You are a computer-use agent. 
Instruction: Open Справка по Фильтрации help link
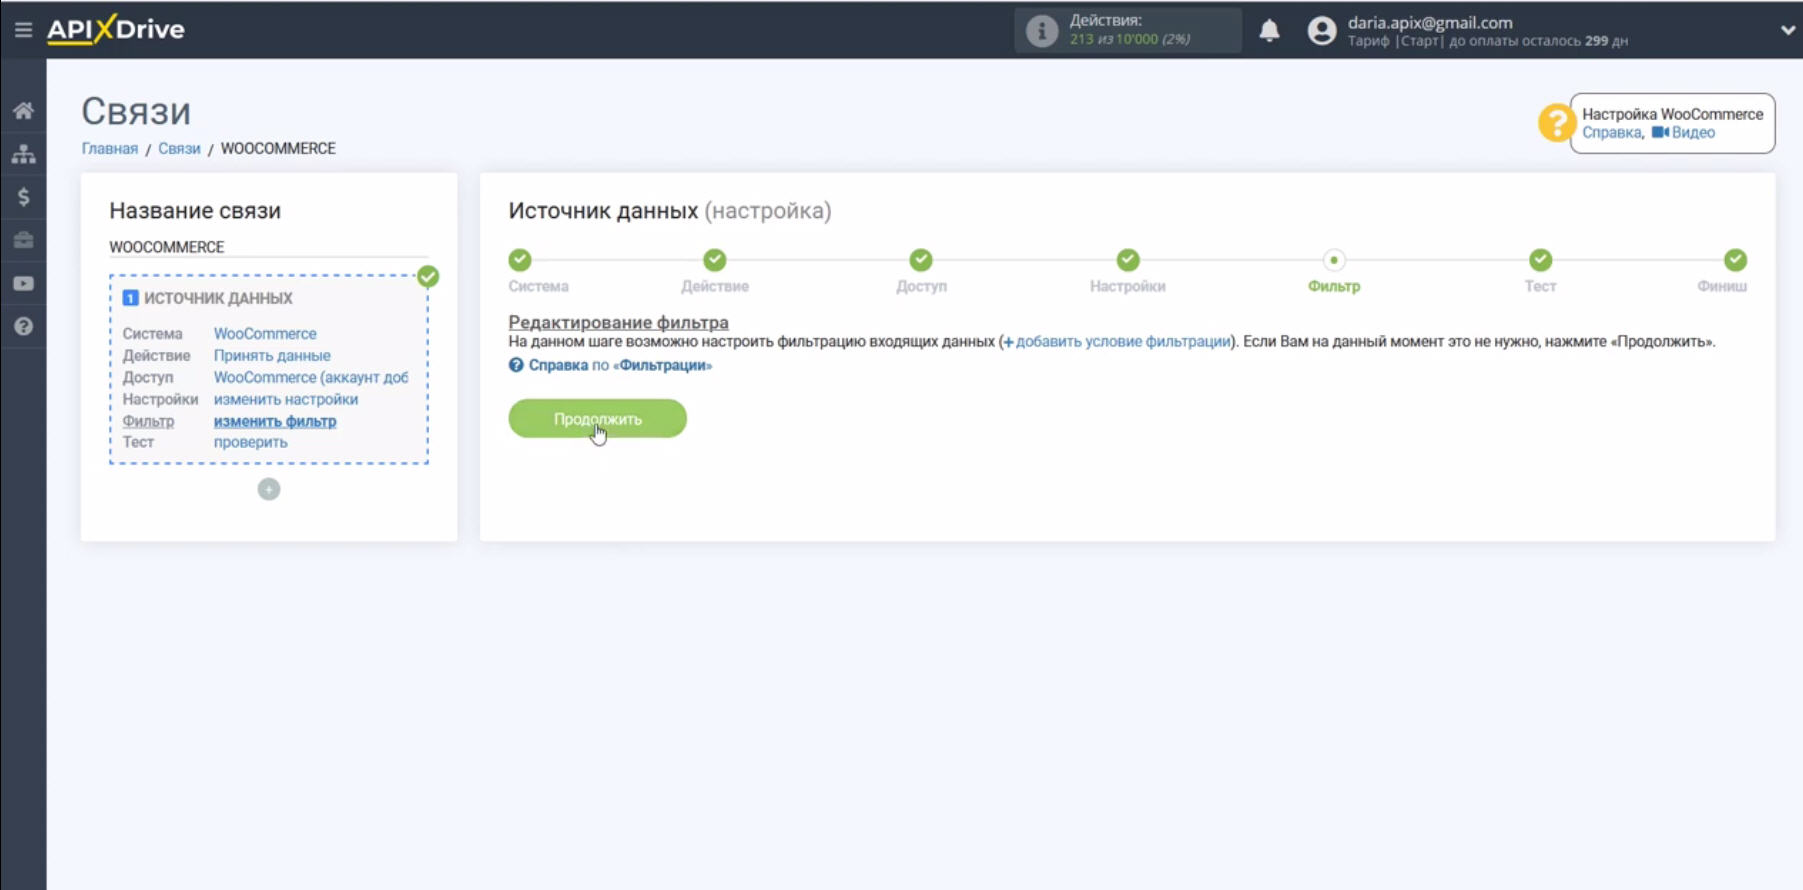[x=611, y=365]
